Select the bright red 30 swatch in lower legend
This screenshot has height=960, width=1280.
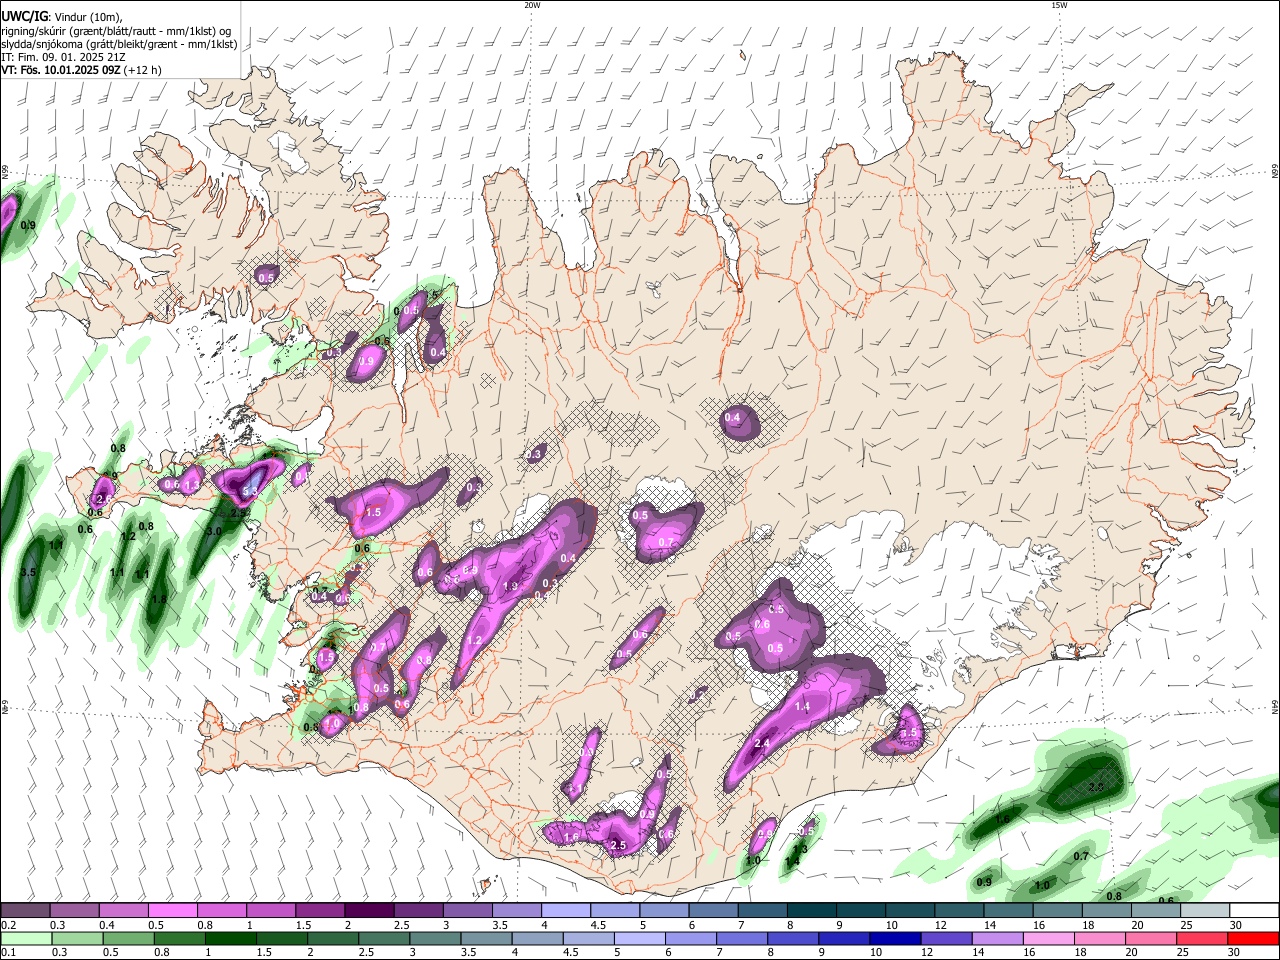(x=1252, y=939)
